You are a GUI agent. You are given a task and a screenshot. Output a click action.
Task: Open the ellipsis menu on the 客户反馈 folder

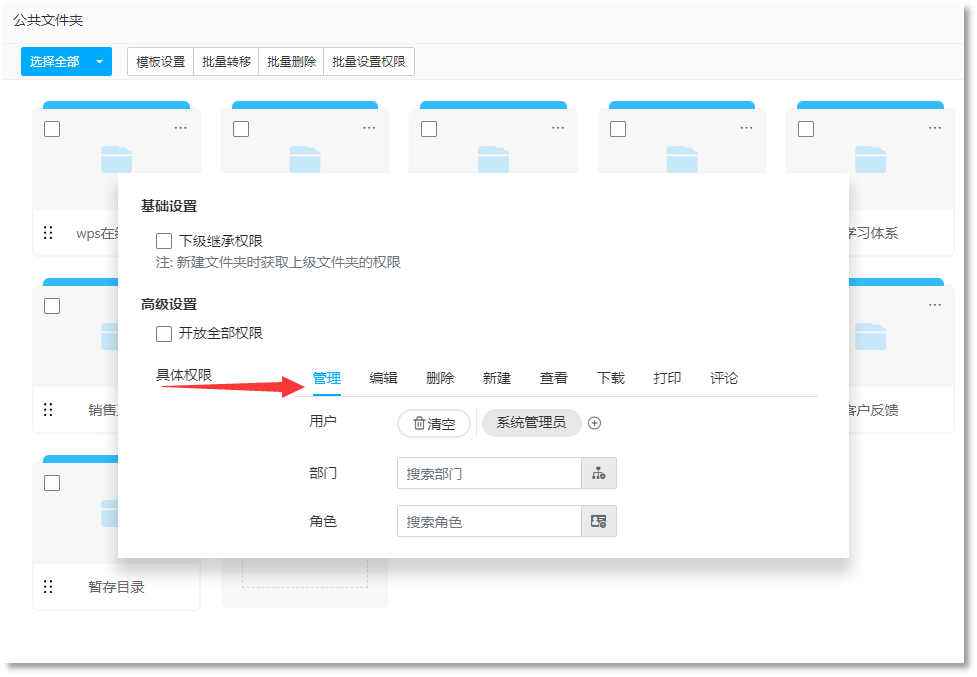click(935, 305)
